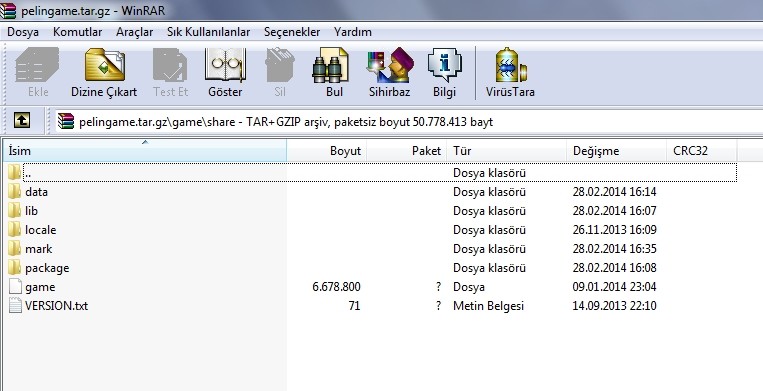The image size is (763, 391).
Task: Click size value 71 for VERSION.txt
Action: click(x=354, y=306)
